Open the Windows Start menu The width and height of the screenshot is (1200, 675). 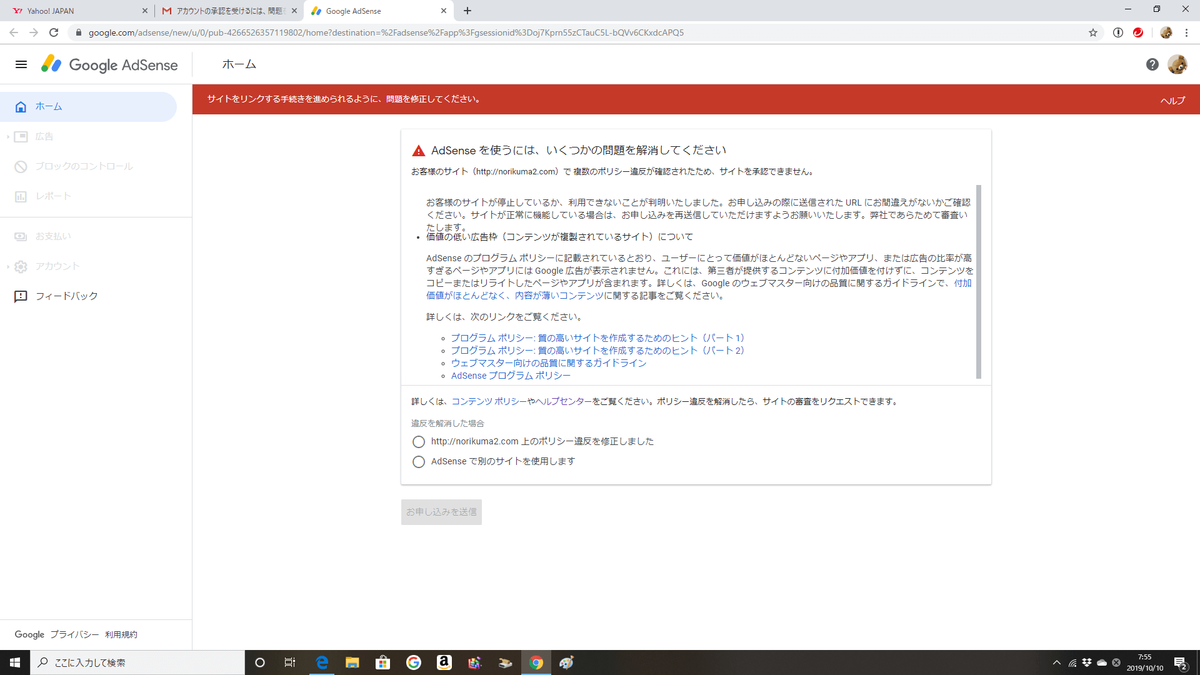click(14, 662)
